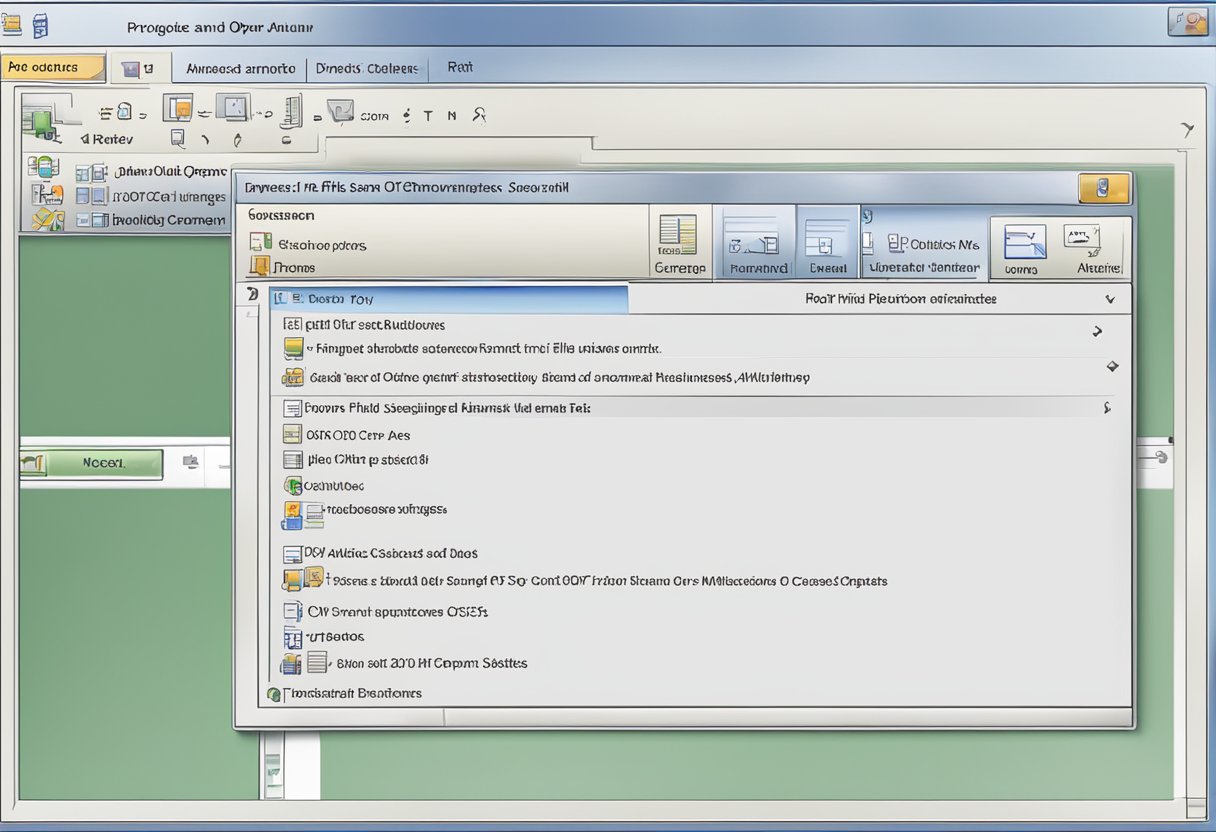Viewport: 1216px width, 832px height.
Task: Click the yellow 'Poe odenes' button
Action: (53, 67)
